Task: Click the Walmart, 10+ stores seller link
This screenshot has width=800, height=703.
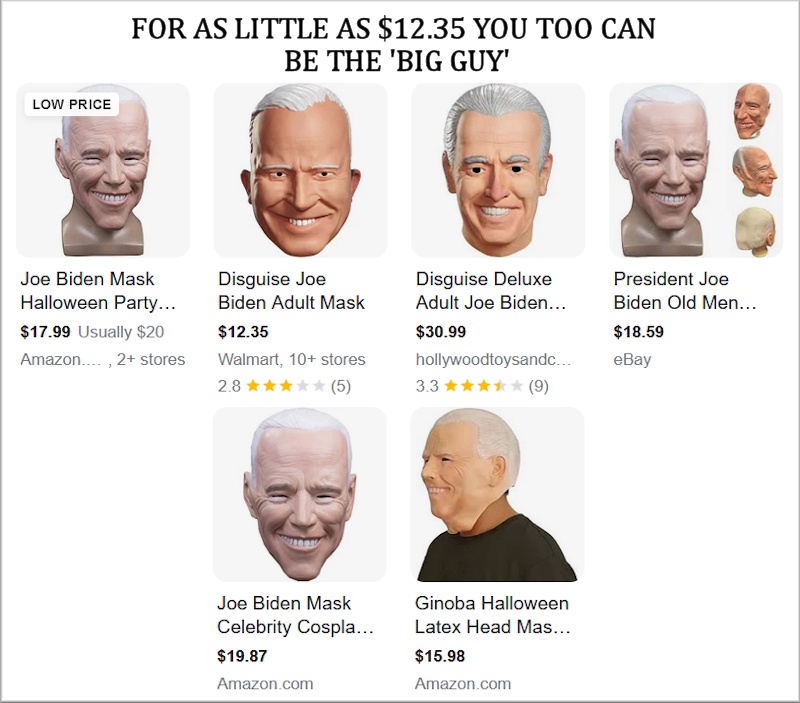Action: pos(291,359)
